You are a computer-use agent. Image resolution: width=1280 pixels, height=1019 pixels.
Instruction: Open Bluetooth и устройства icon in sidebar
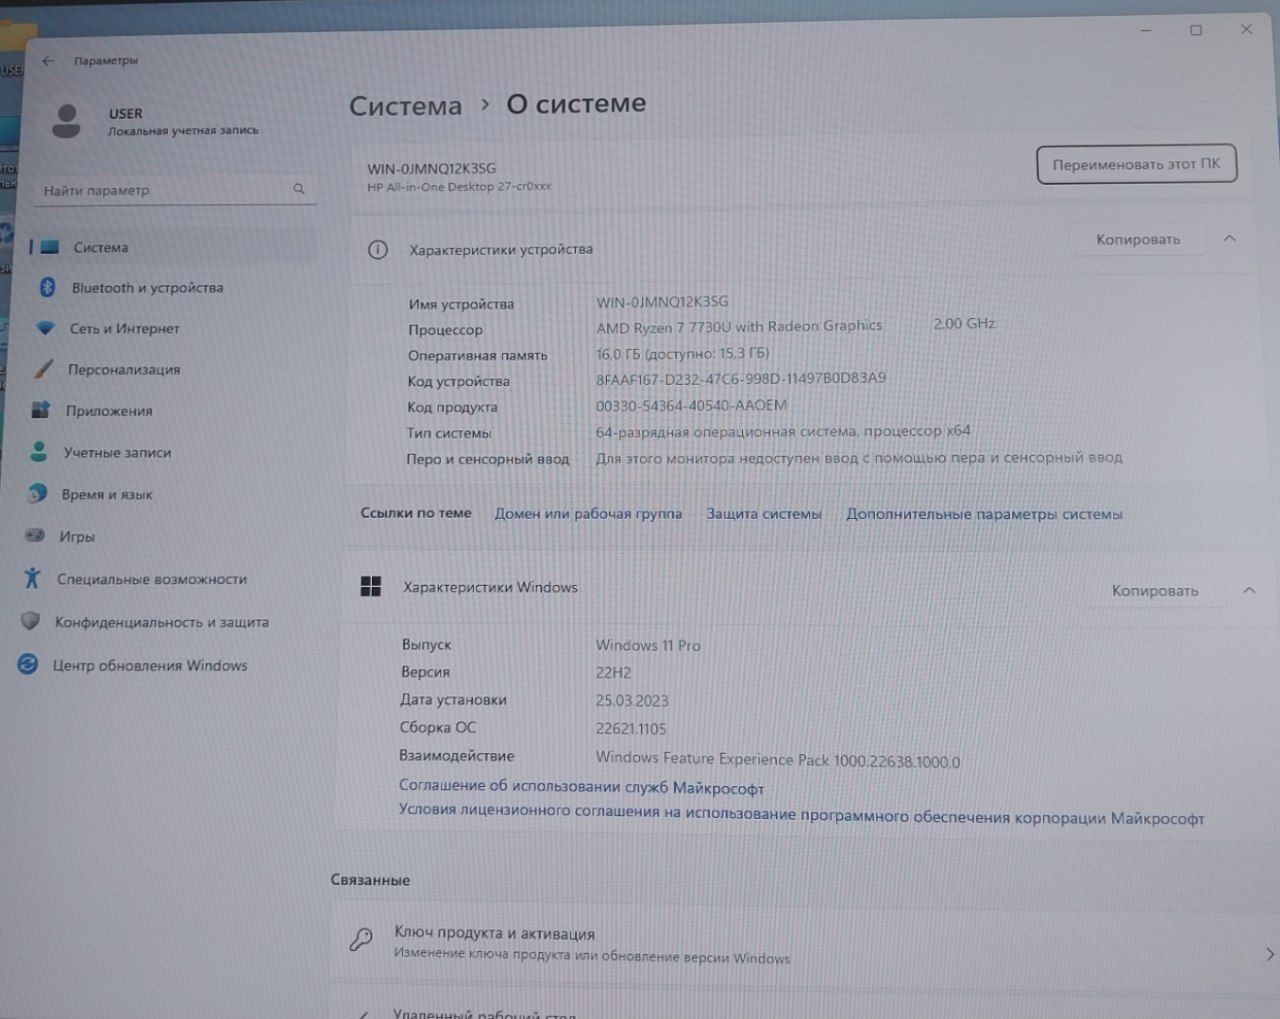tap(47, 287)
